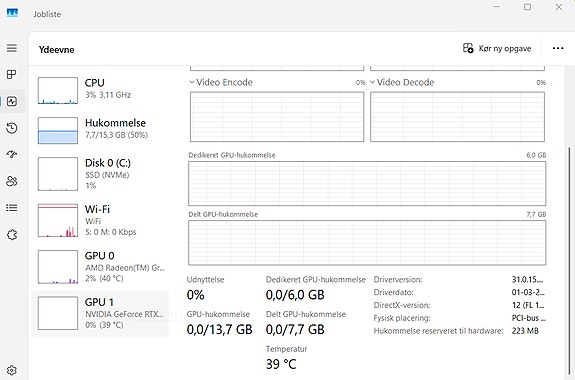Open Settings gear icon in sidebar
575x380 pixels.
tap(12, 370)
